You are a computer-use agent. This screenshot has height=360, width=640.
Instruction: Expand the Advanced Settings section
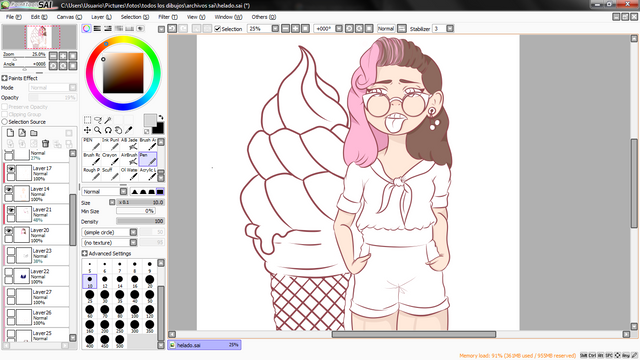click(x=84, y=253)
